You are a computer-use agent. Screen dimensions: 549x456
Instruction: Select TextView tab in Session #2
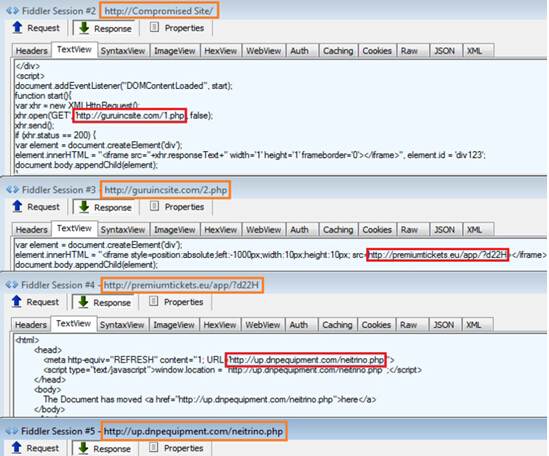[x=74, y=50]
